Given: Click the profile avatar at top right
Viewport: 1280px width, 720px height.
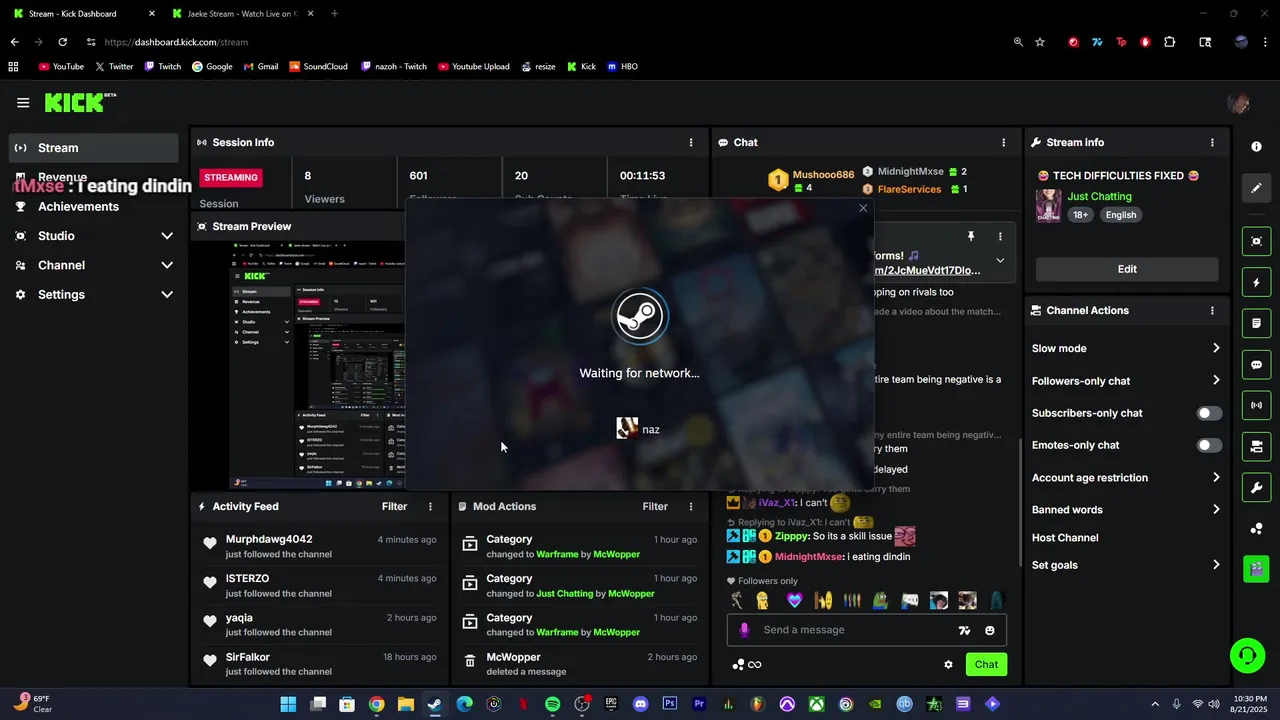Looking at the screenshot, I should 1239,103.
